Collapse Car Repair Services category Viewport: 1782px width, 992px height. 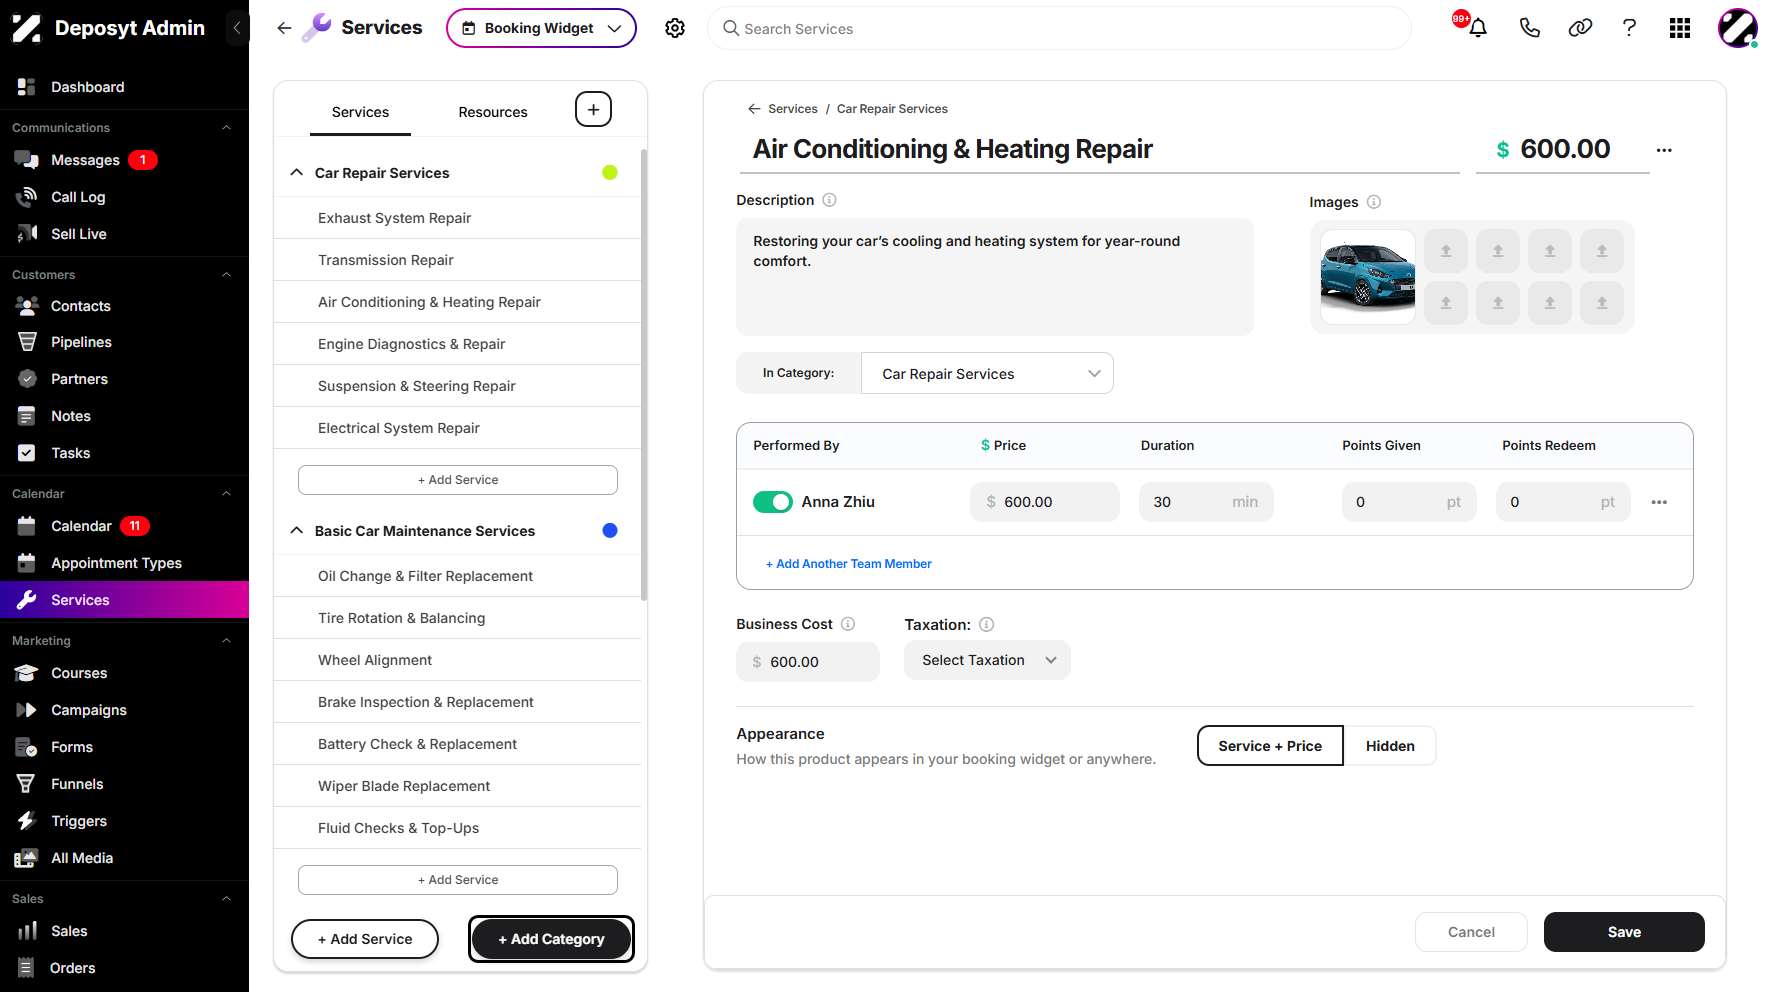coord(297,172)
